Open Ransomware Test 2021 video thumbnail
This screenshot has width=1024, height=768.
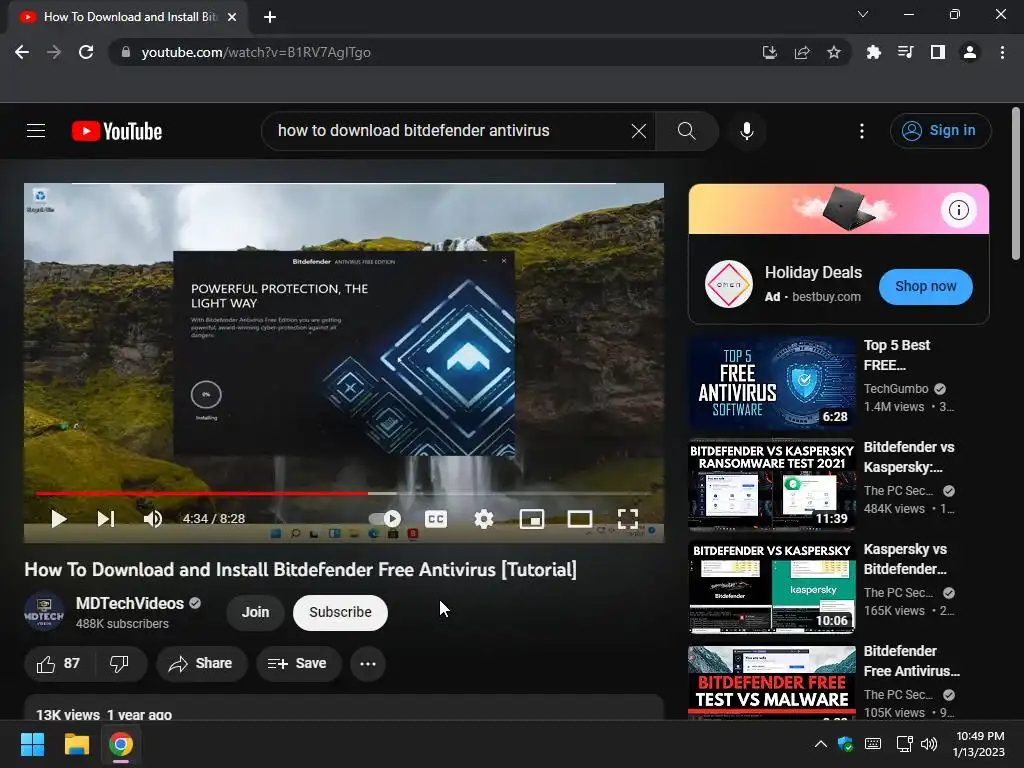[x=772, y=485]
